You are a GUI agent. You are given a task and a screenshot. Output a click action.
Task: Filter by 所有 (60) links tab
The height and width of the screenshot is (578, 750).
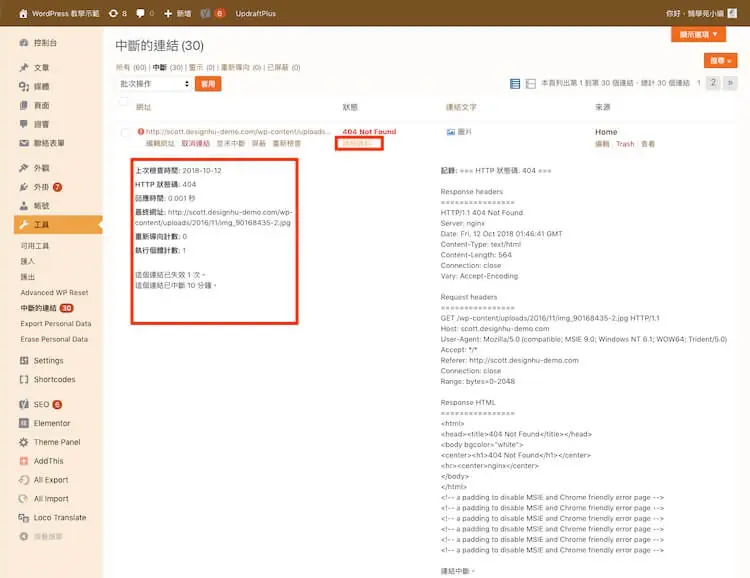pos(131,67)
